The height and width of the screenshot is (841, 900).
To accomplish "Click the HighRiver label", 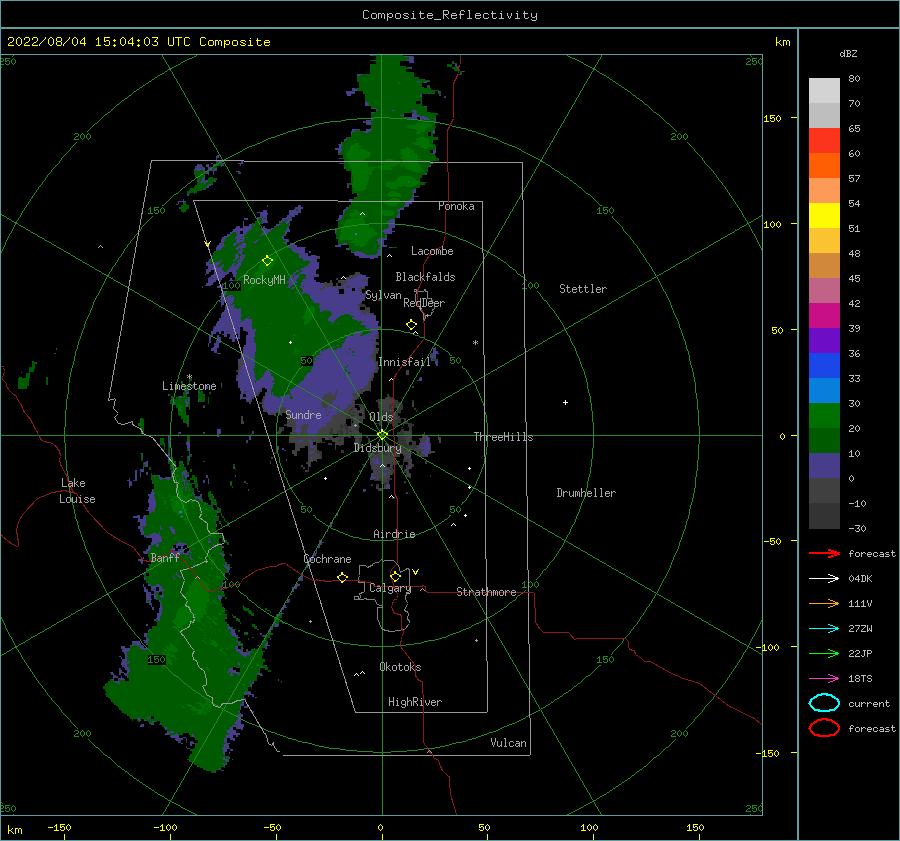I will [414, 702].
